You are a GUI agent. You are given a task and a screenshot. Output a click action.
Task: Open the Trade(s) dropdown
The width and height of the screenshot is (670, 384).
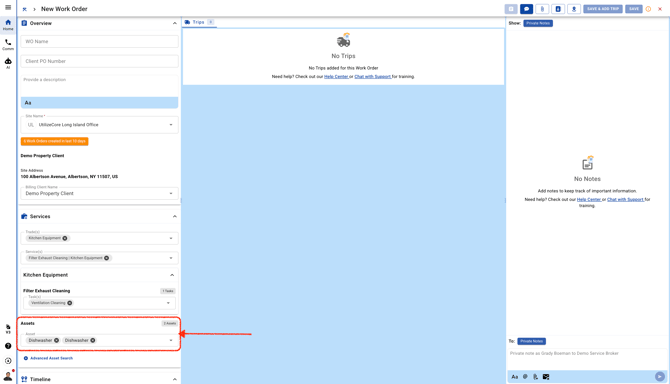(x=171, y=238)
